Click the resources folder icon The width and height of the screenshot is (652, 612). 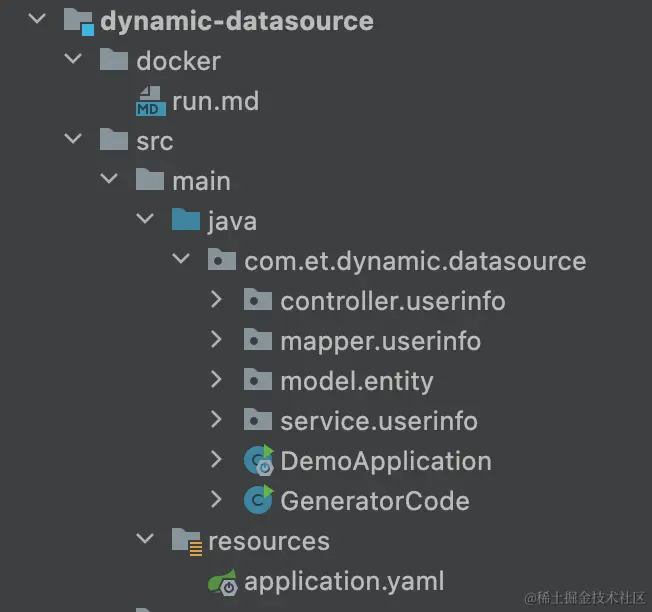pyautogui.click(x=186, y=541)
